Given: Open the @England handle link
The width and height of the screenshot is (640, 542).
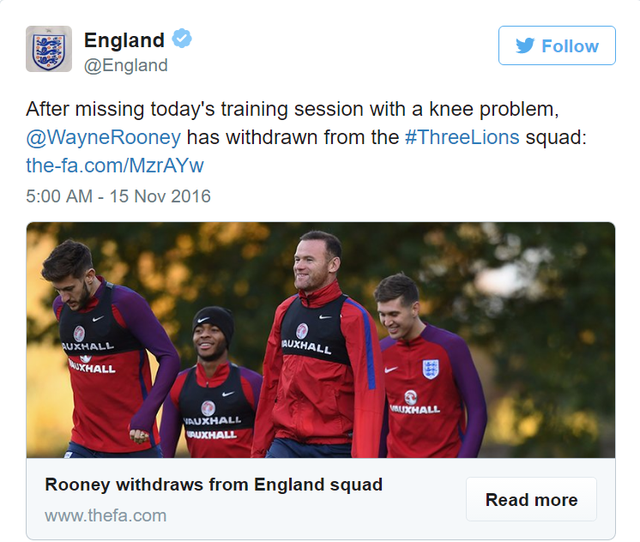Looking at the screenshot, I should point(126,65).
